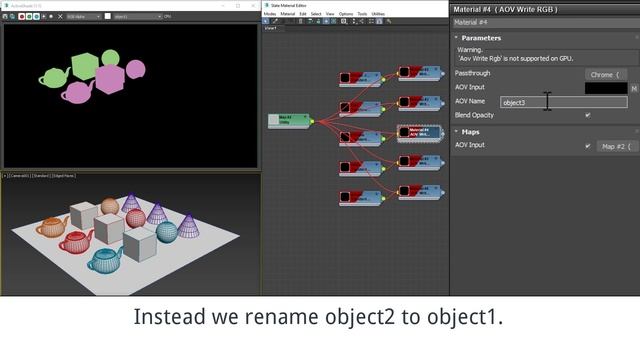Open the Tools menu
Viewport: 640px width, 360px height.
click(362, 14)
